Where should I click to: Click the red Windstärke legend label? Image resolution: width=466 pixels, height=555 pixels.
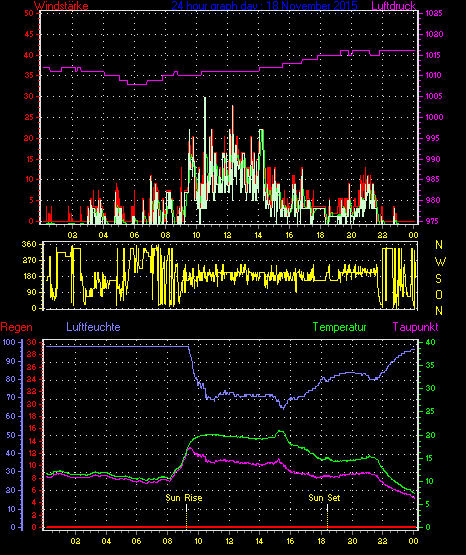pyautogui.click(x=61, y=5)
